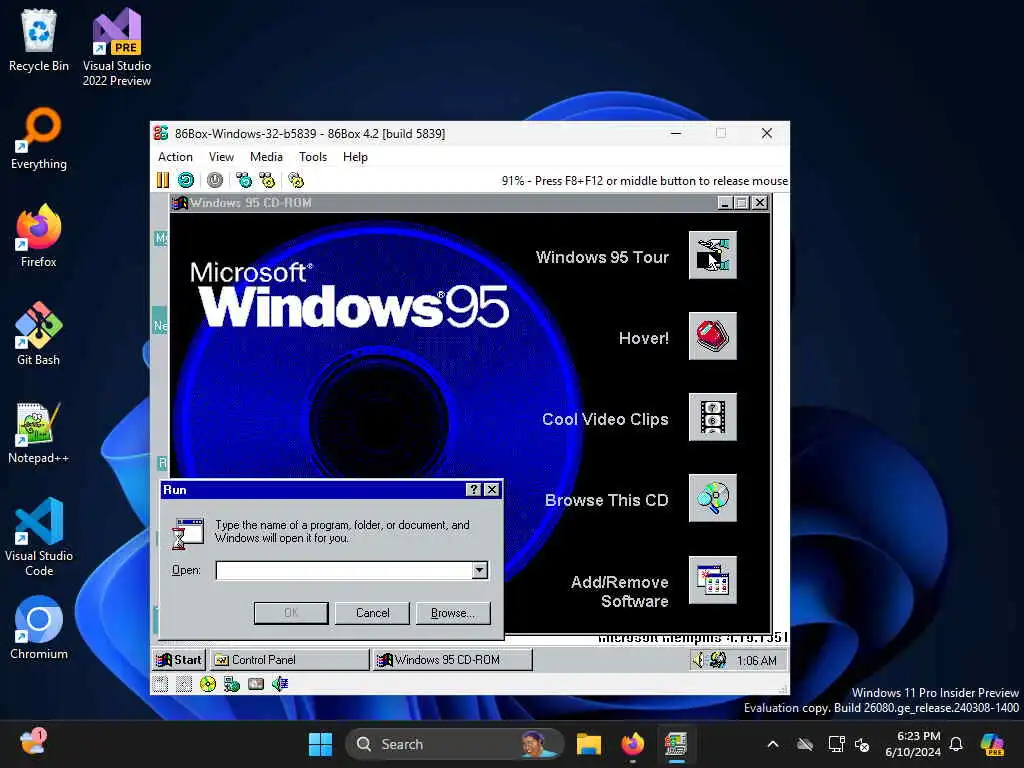Screen dimensions: 1024x768
Task: Pause emulation with the 86Box pause icon
Action: (163, 180)
